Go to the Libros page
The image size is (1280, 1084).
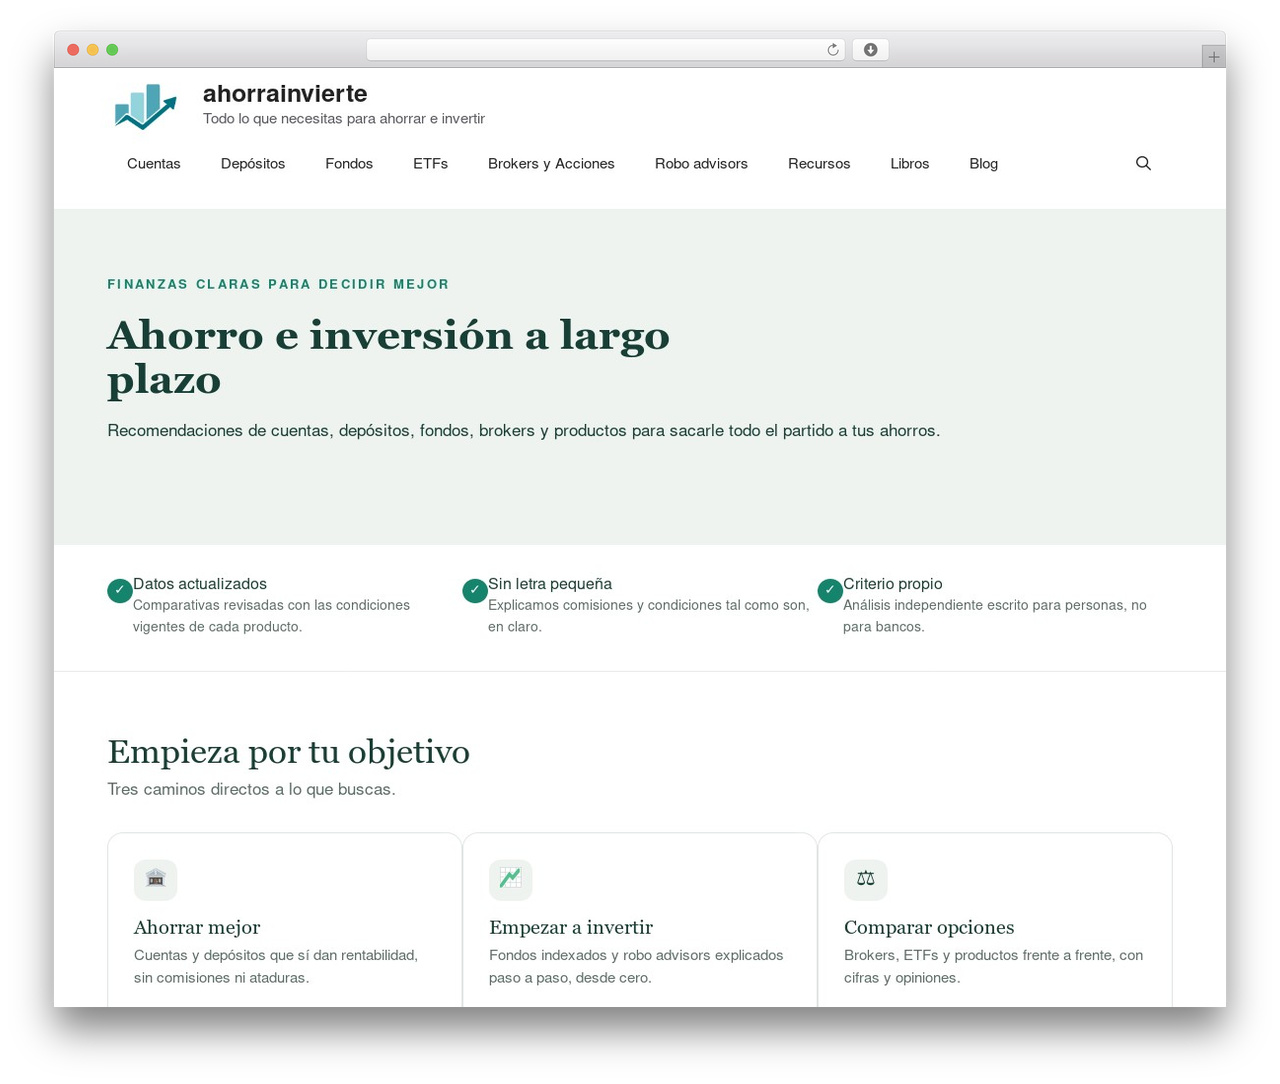[x=910, y=164]
